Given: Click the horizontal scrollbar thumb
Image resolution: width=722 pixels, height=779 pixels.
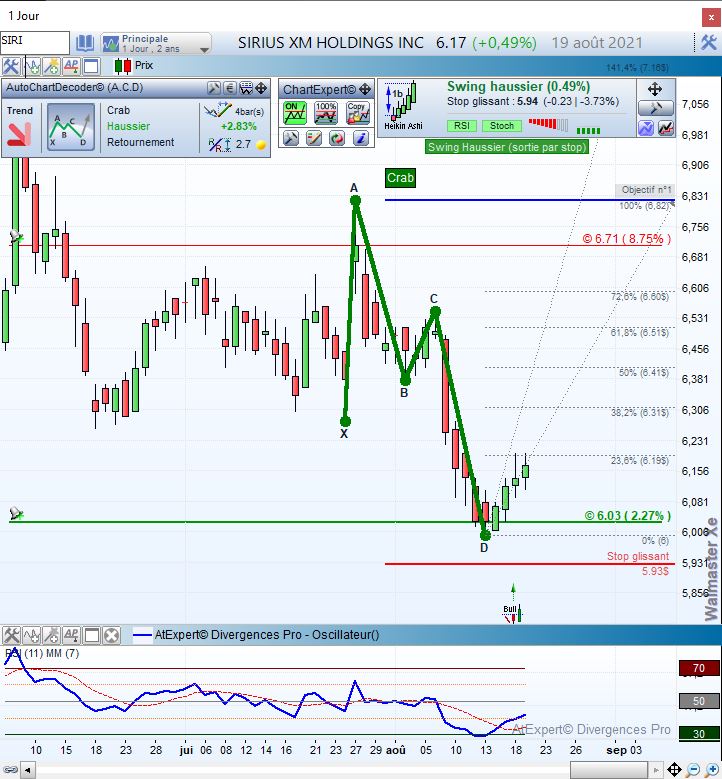Looking at the screenshot, I should click(609, 771).
